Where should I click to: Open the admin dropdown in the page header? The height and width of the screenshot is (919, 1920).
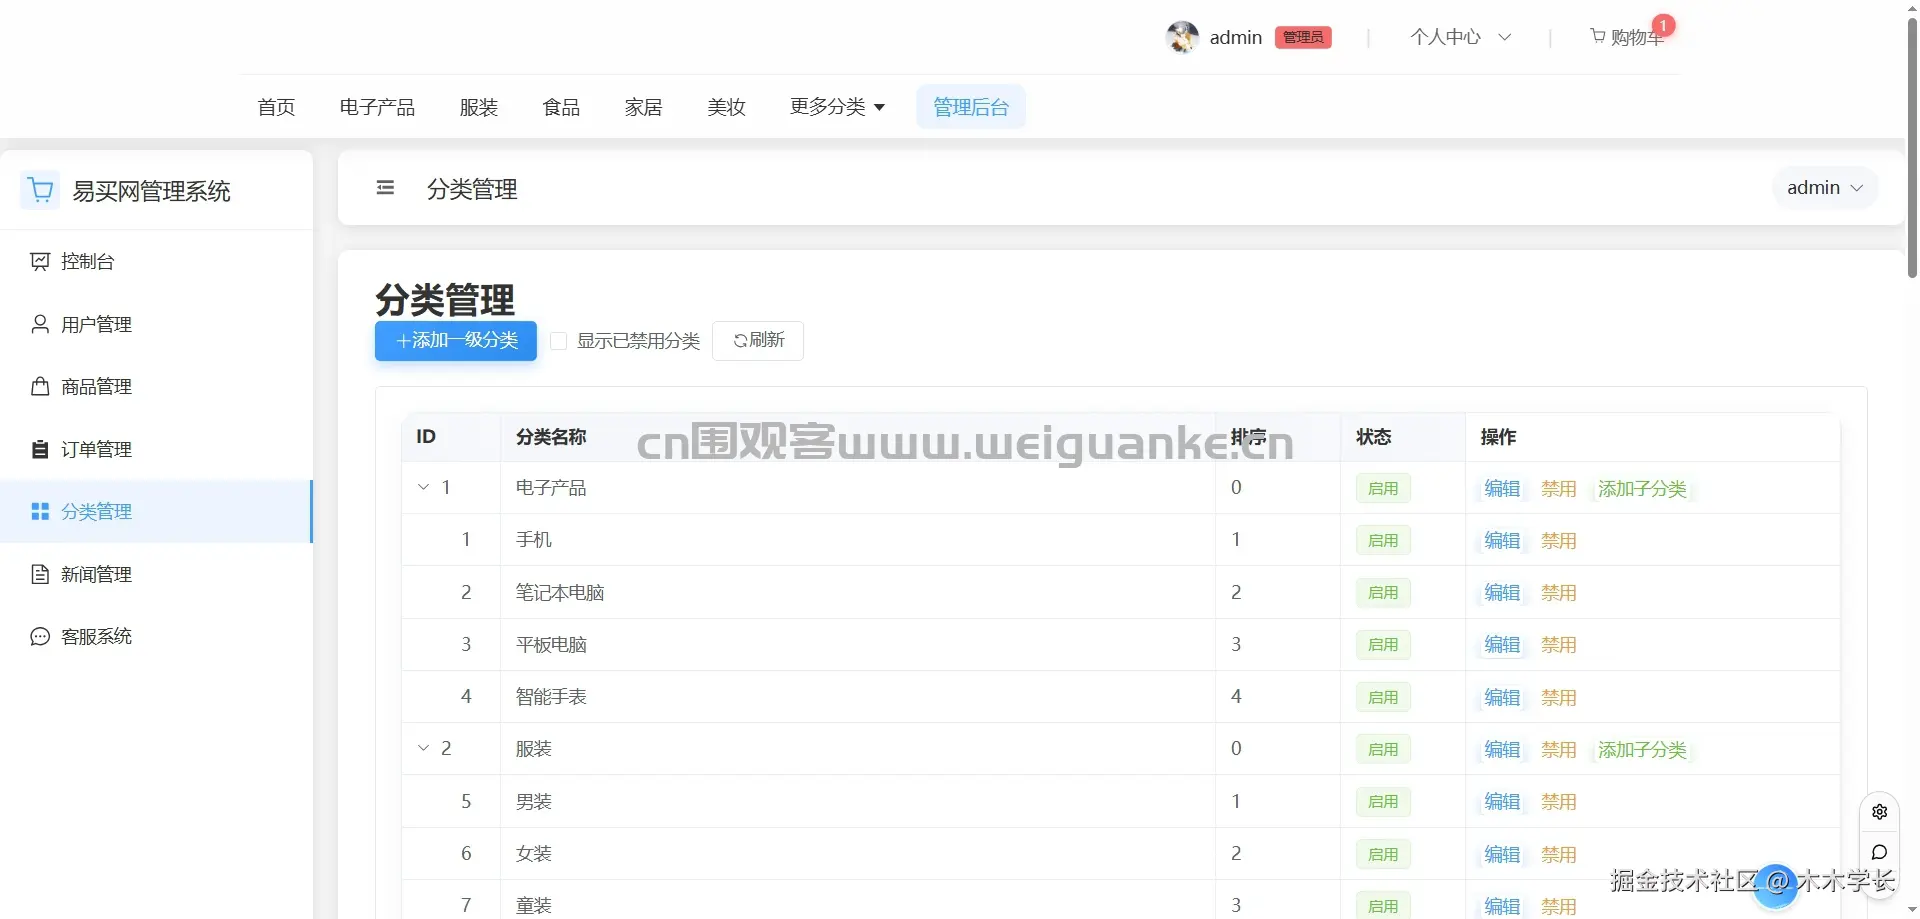pos(1825,188)
